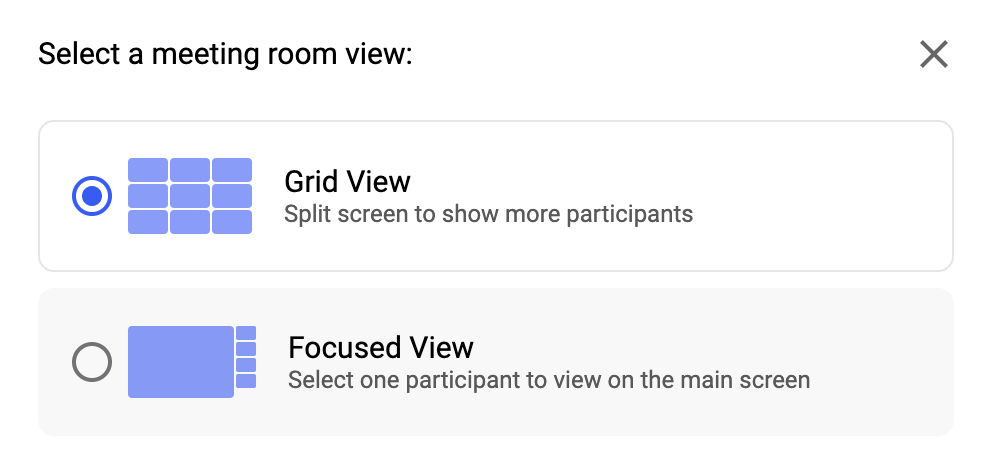
Task: Click "Select one participant to view" description
Action: pyautogui.click(x=548, y=380)
